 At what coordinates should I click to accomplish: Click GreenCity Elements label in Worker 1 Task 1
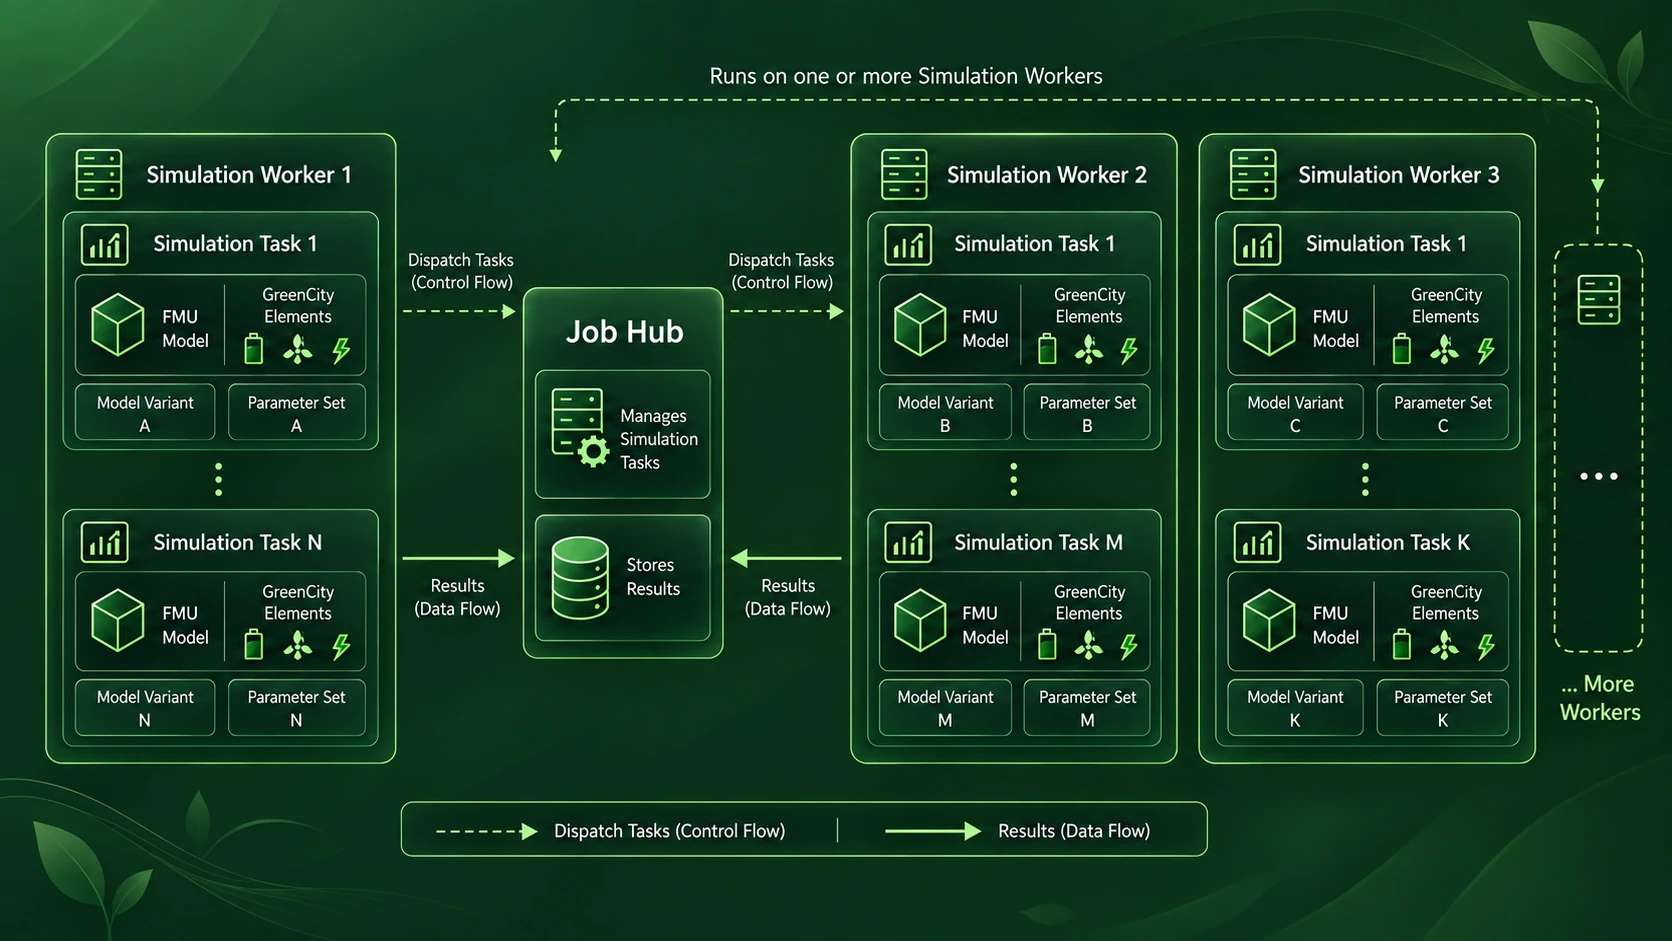coord(298,306)
